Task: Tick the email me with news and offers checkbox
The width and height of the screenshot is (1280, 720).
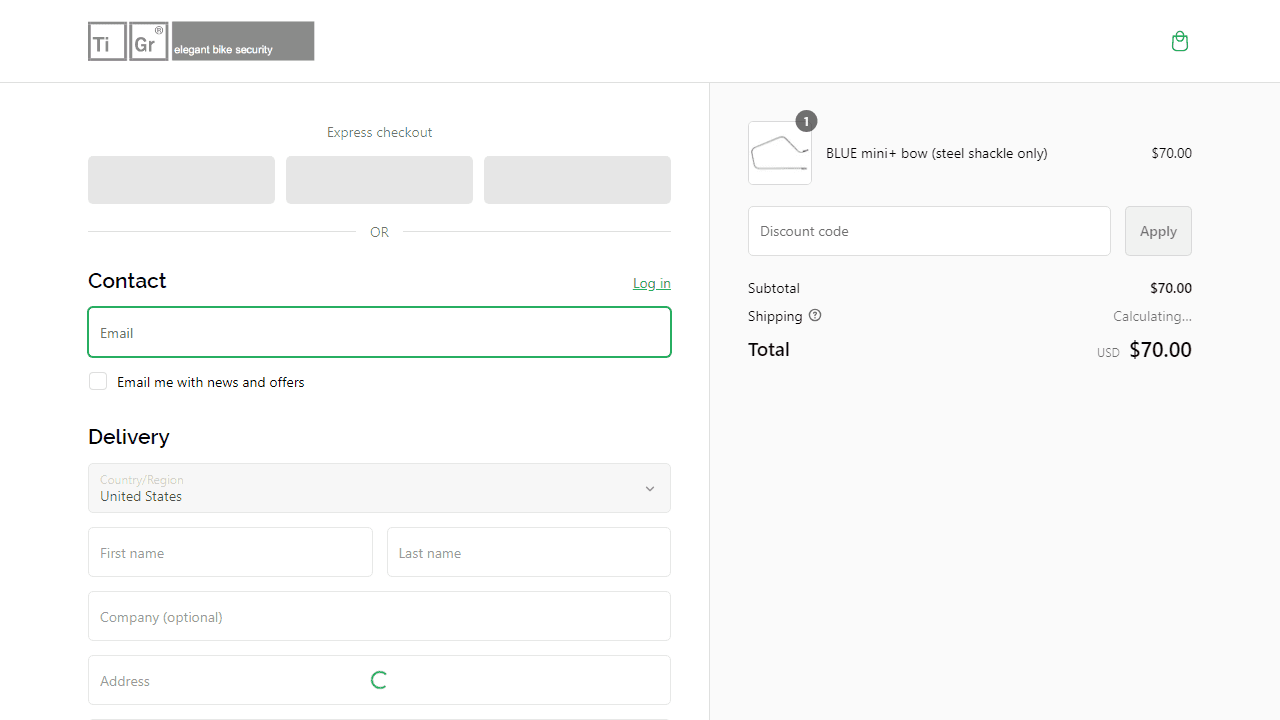Action: click(98, 381)
